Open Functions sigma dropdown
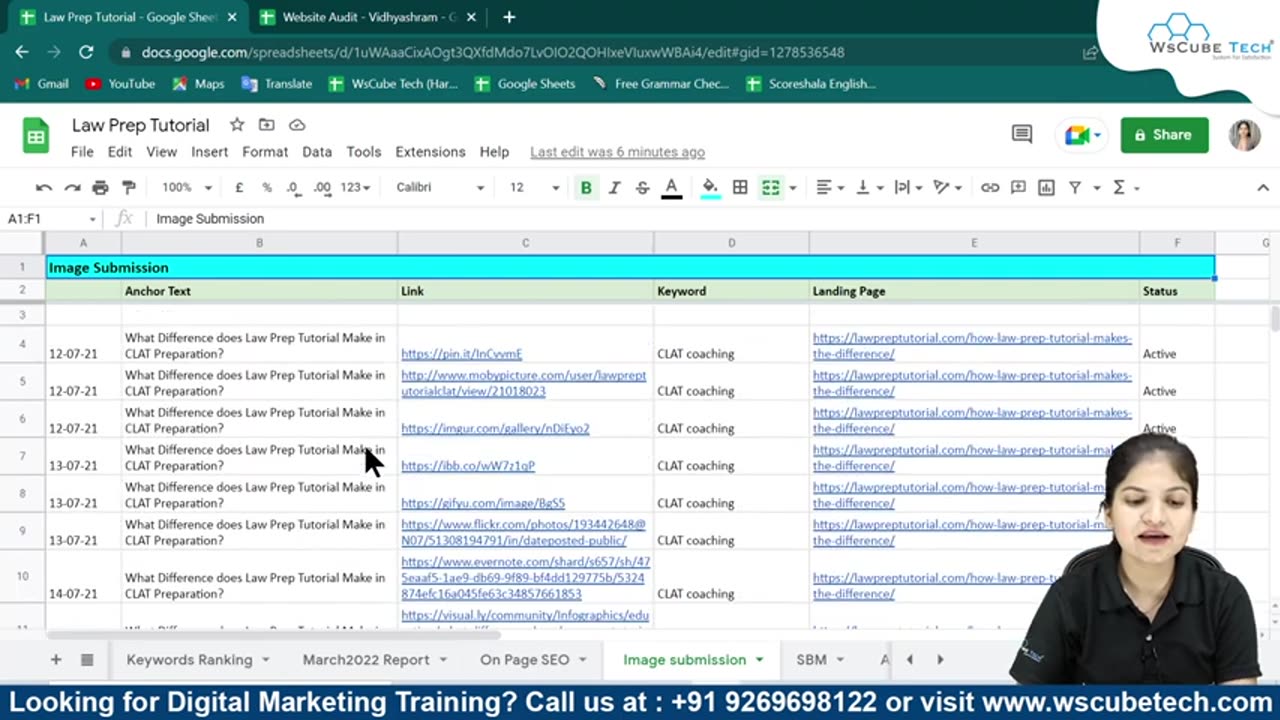The image size is (1280, 720). point(1126,187)
